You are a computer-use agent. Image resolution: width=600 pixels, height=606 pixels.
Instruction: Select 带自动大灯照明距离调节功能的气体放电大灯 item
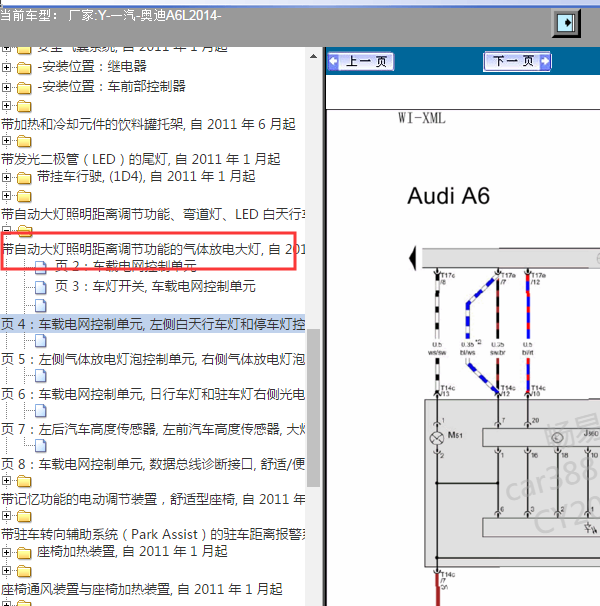pyautogui.click(x=153, y=249)
